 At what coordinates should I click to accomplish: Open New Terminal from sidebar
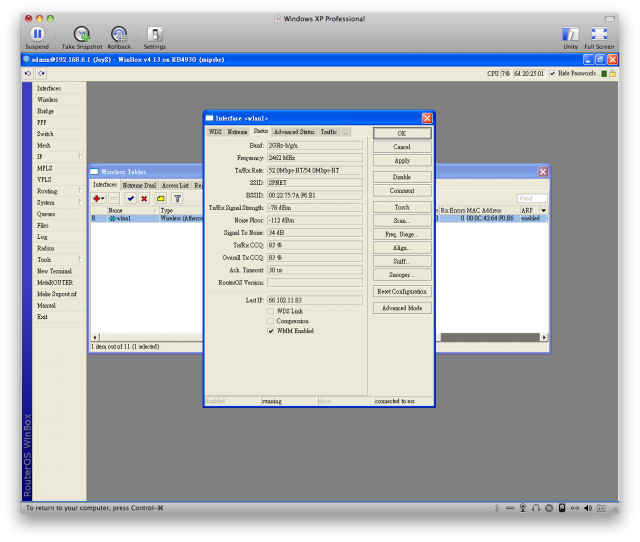pos(54,271)
